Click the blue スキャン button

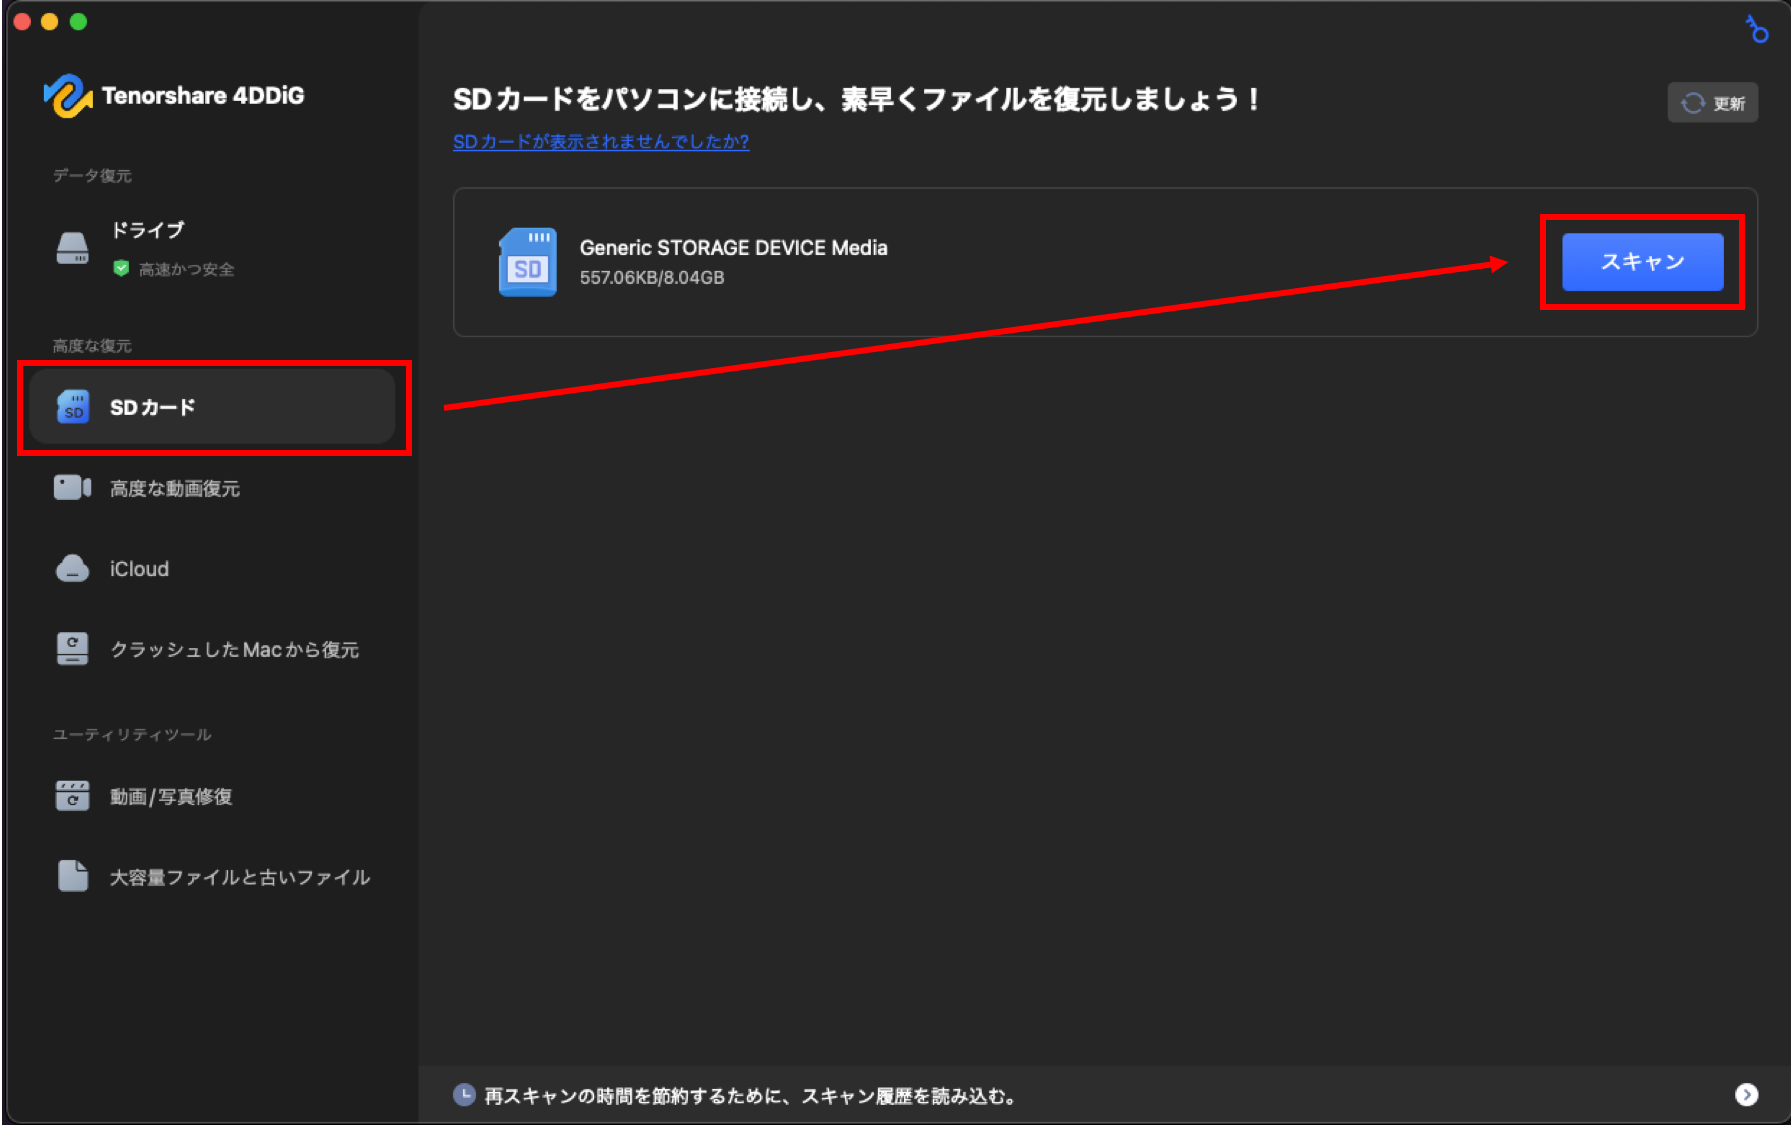[1642, 262]
